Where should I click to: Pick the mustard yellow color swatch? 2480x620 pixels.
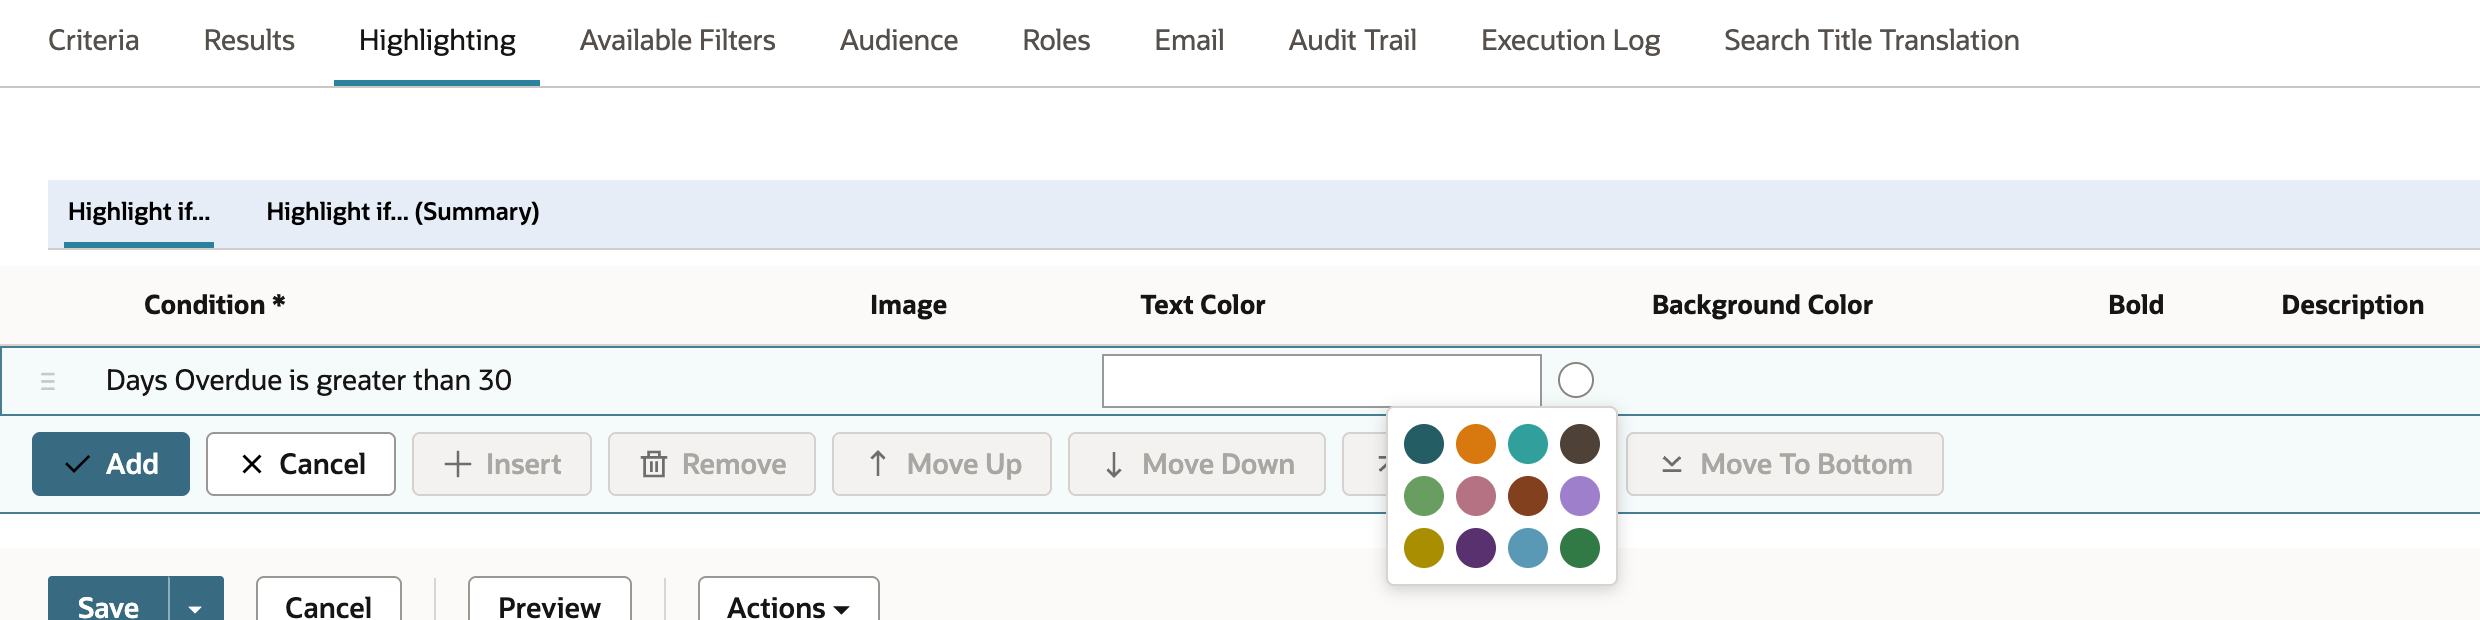[x=1424, y=548]
